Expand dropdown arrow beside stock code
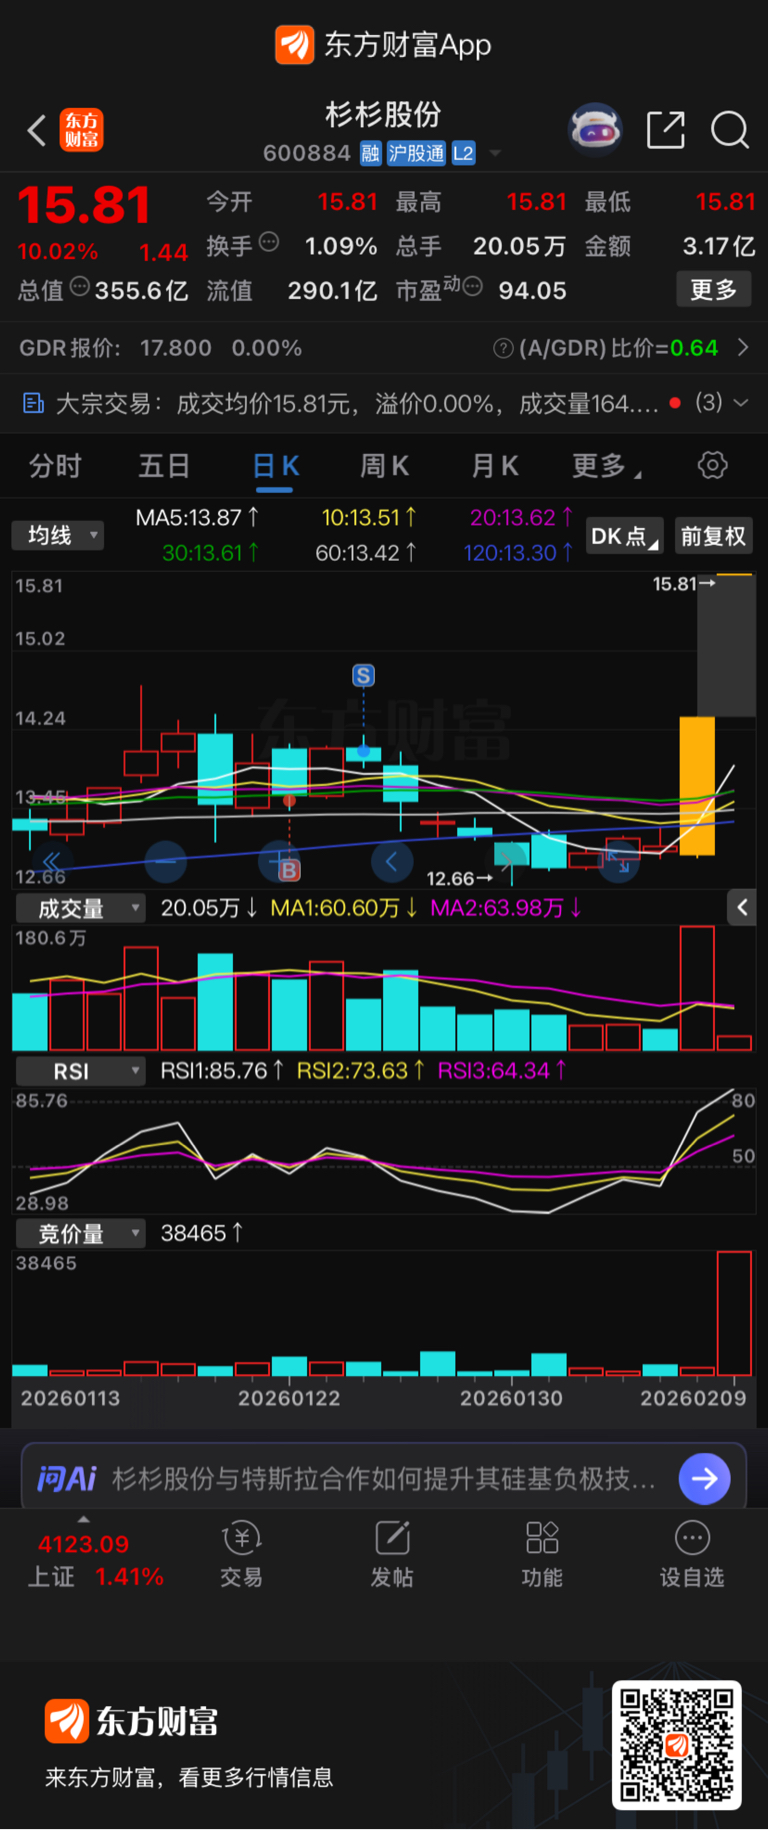 [495, 154]
